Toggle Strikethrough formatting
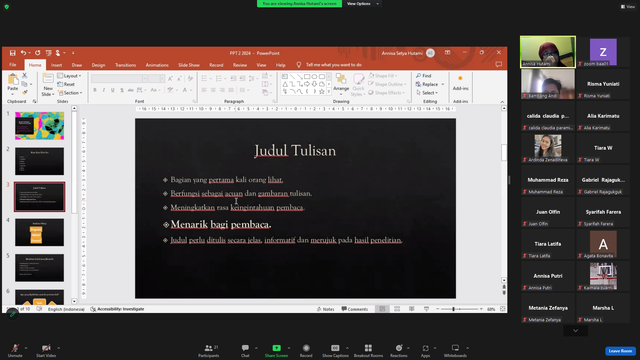Image resolution: width=640 pixels, height=360 pixels. 131,90
